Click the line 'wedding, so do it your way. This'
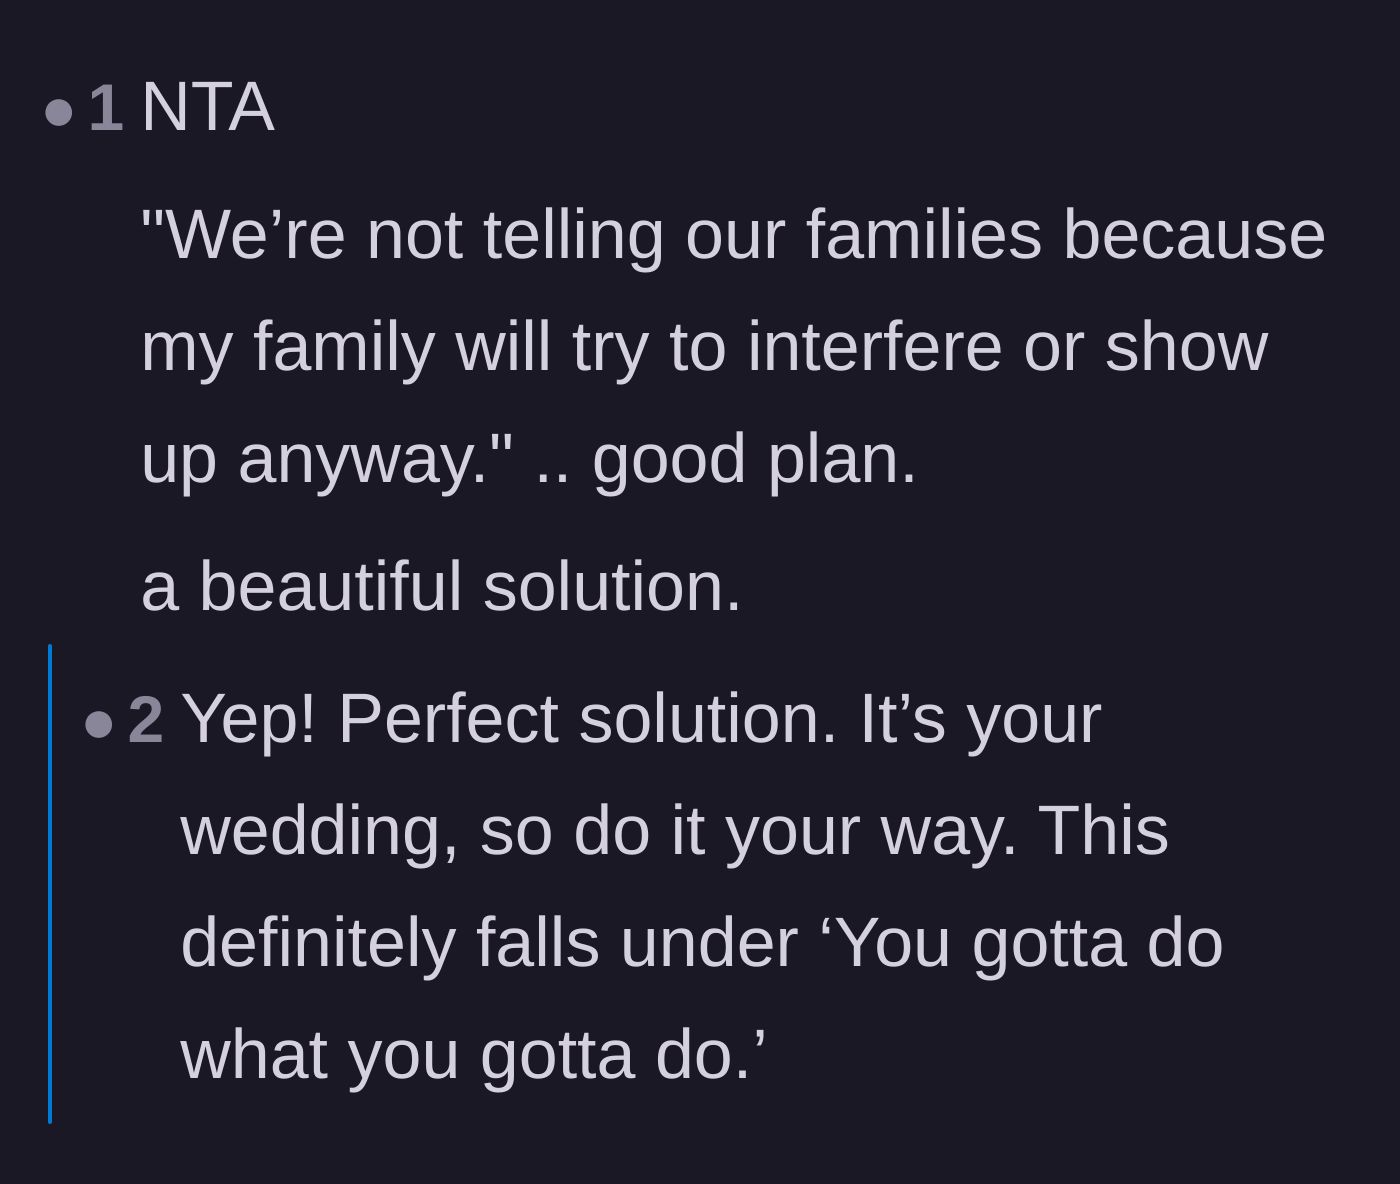1400x1184 pixels. point(675,832)
